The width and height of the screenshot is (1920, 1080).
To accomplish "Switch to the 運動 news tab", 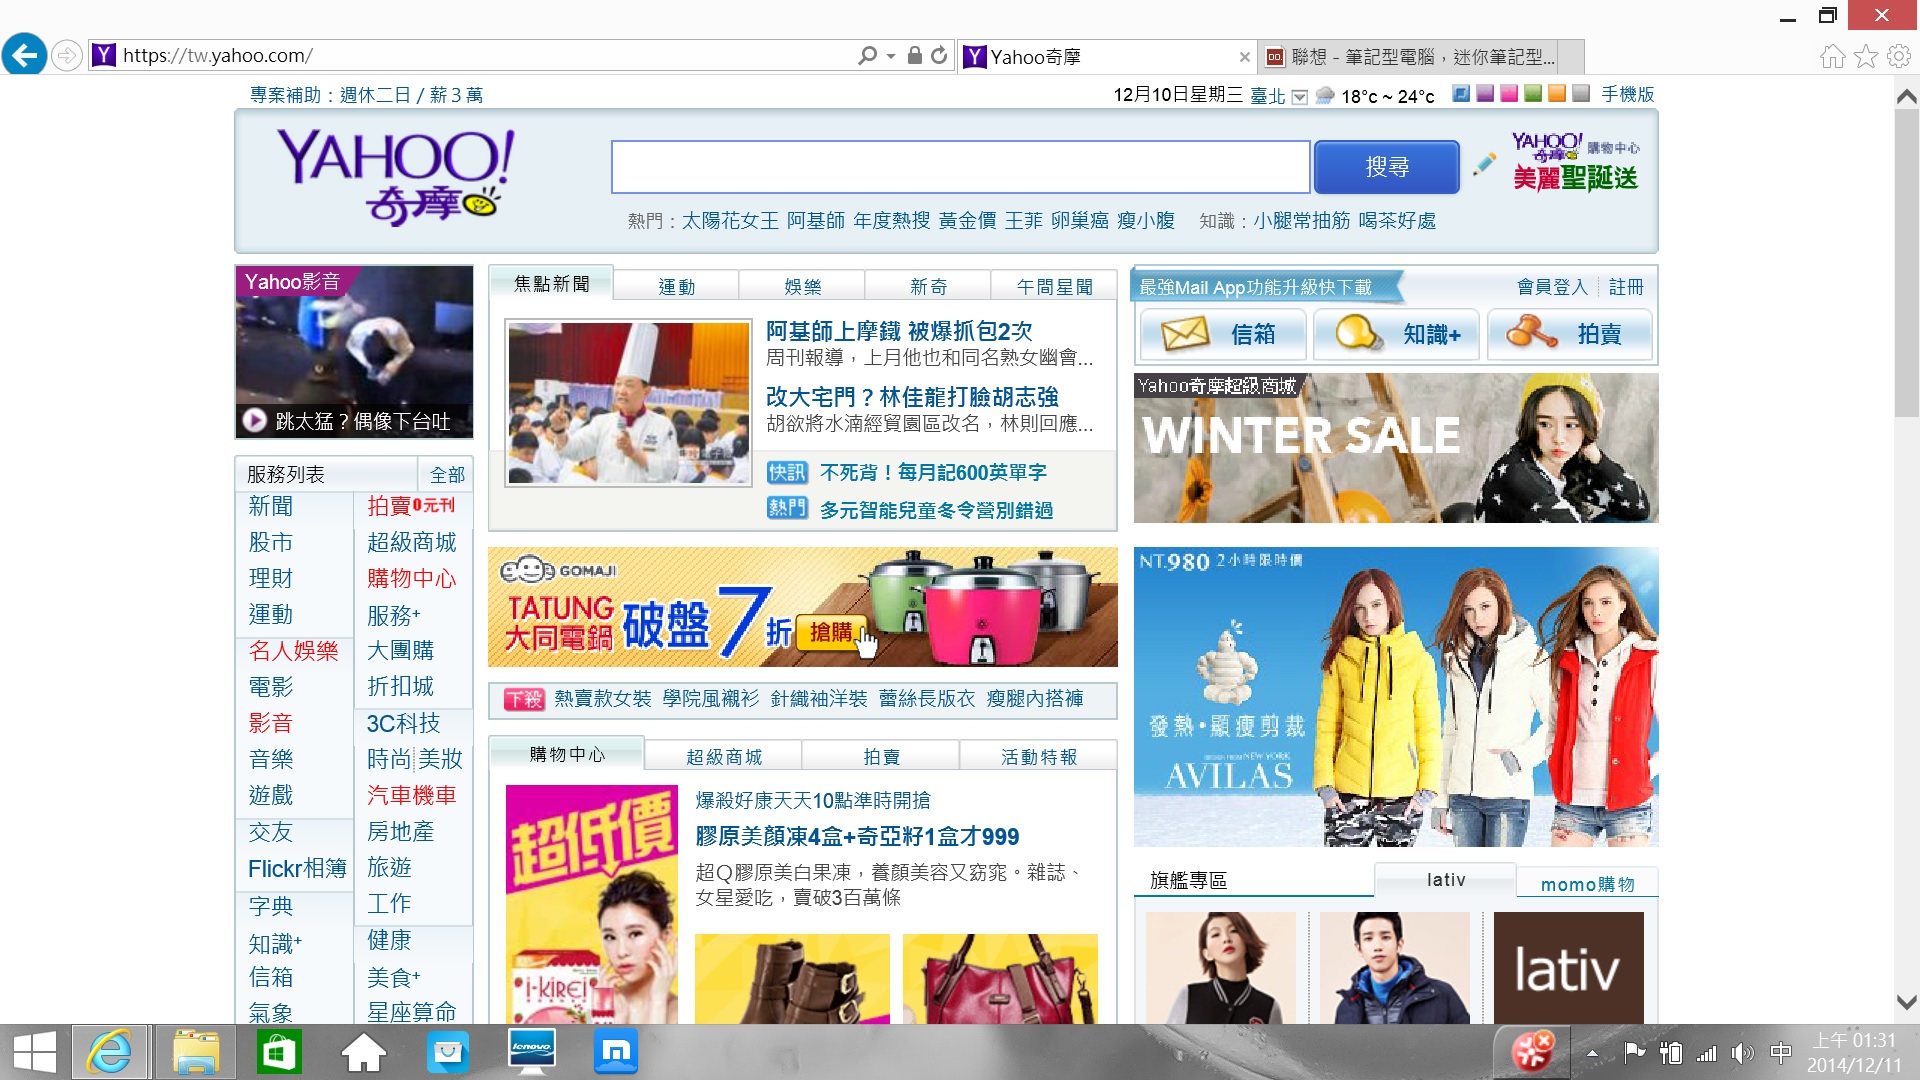I will [x=676, y=287].
